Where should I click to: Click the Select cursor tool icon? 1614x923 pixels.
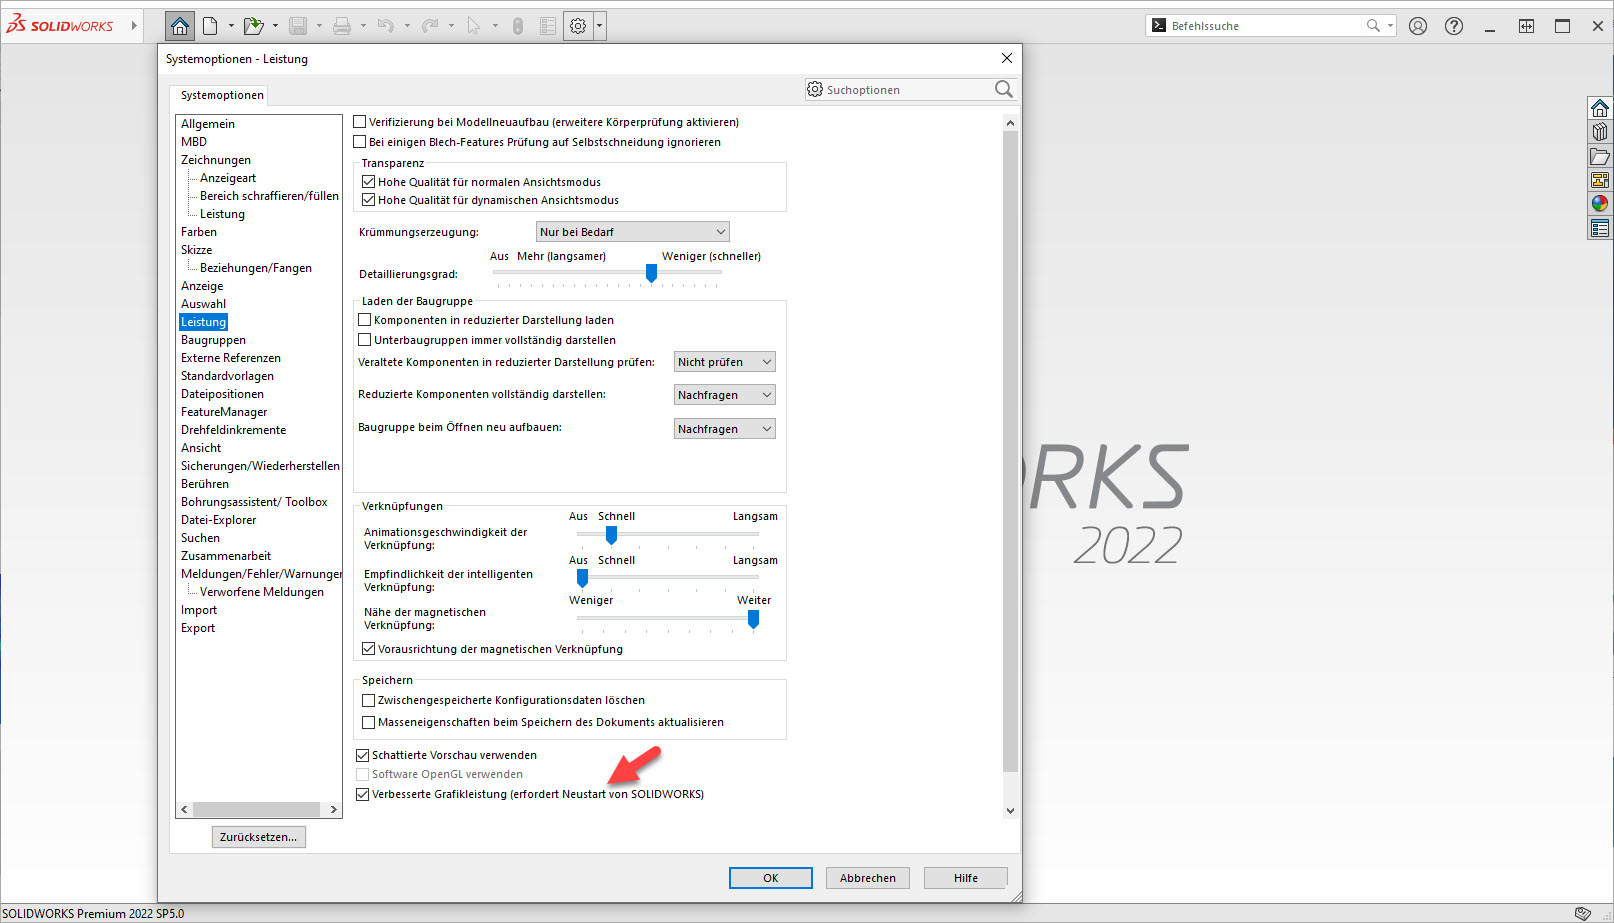click(474, 26)
